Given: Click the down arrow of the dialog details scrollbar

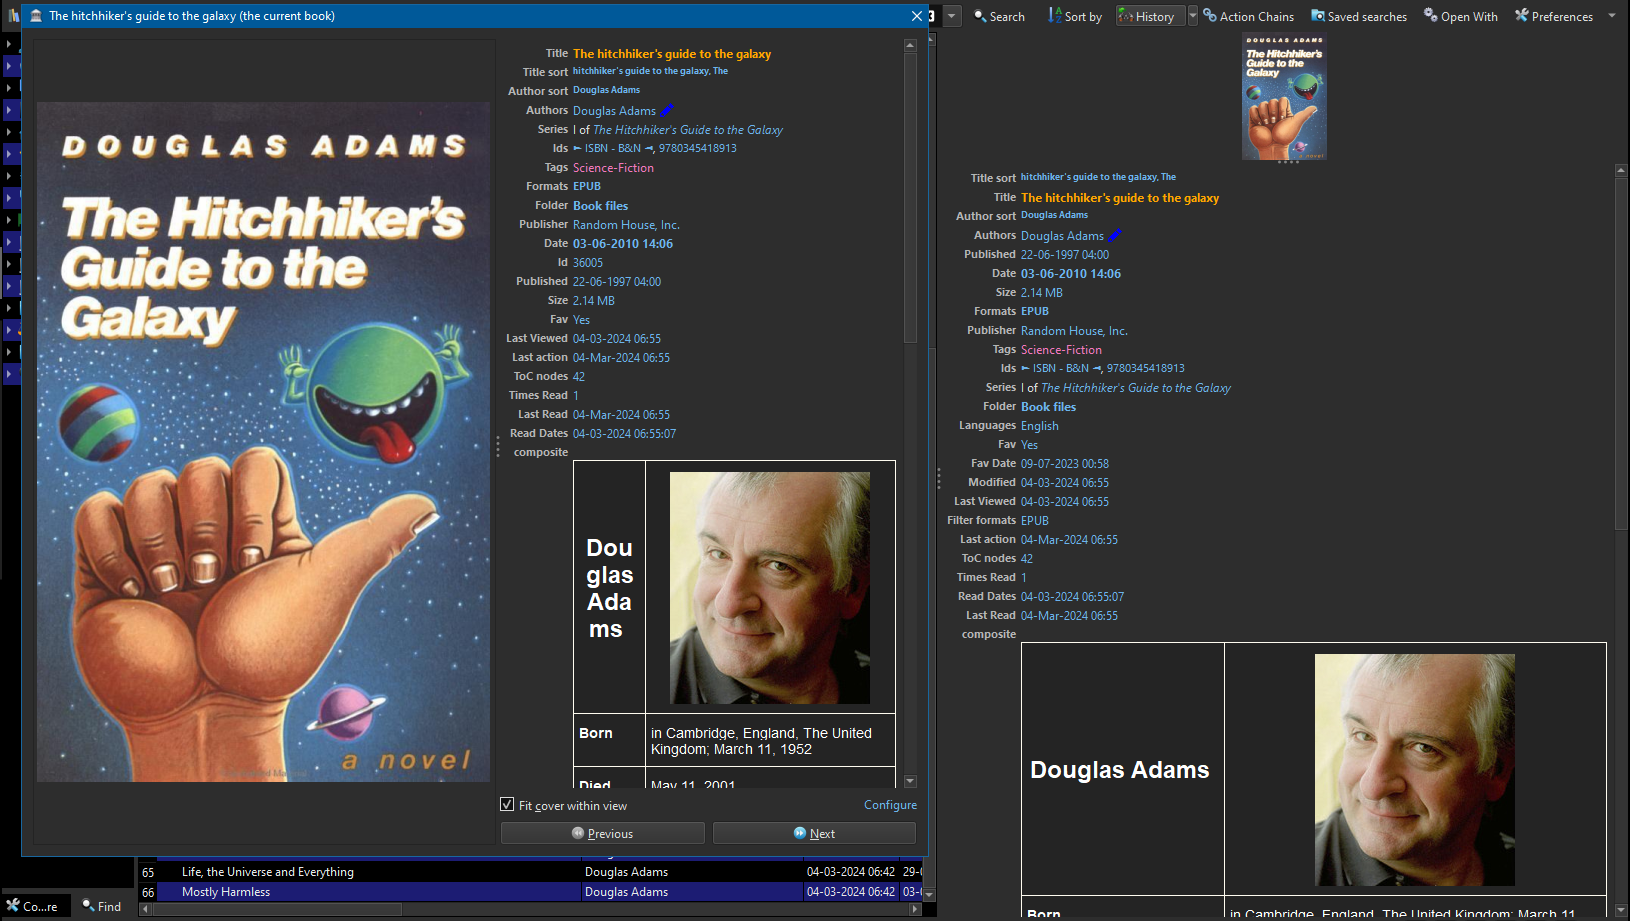Looking at the screenshot, I should [x=910, y=781].
